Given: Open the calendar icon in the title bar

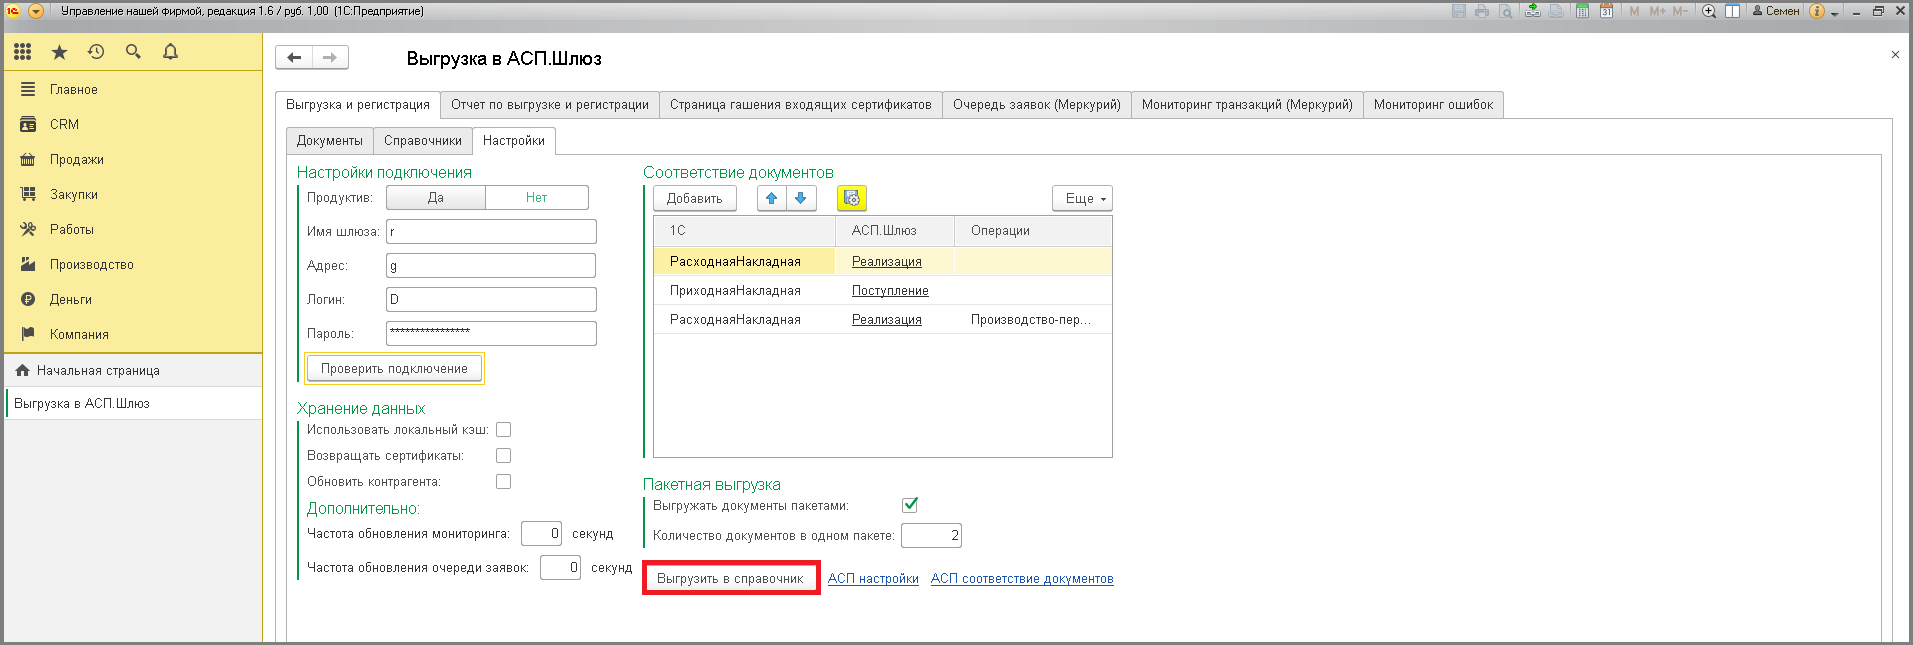Looking at the screenshot, I should [1606, 11].
